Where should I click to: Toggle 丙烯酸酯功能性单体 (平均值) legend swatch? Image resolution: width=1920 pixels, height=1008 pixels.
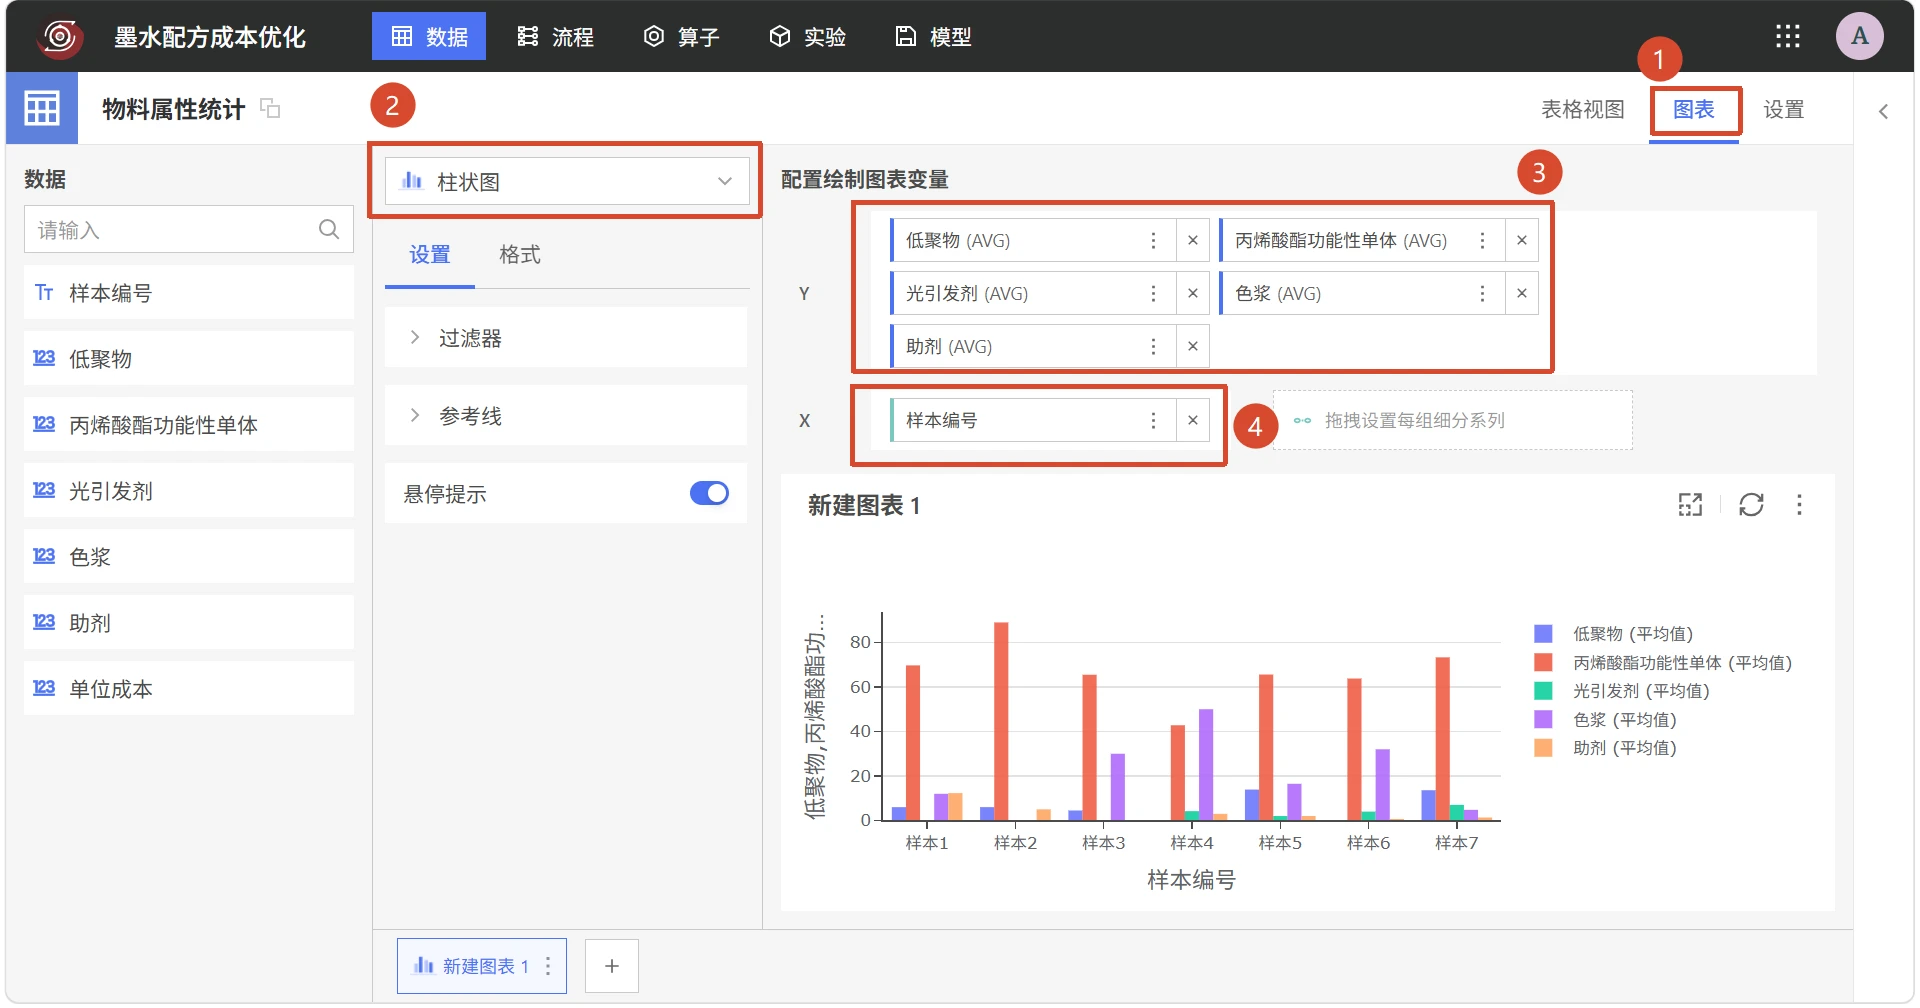[x=1543, y=662]
